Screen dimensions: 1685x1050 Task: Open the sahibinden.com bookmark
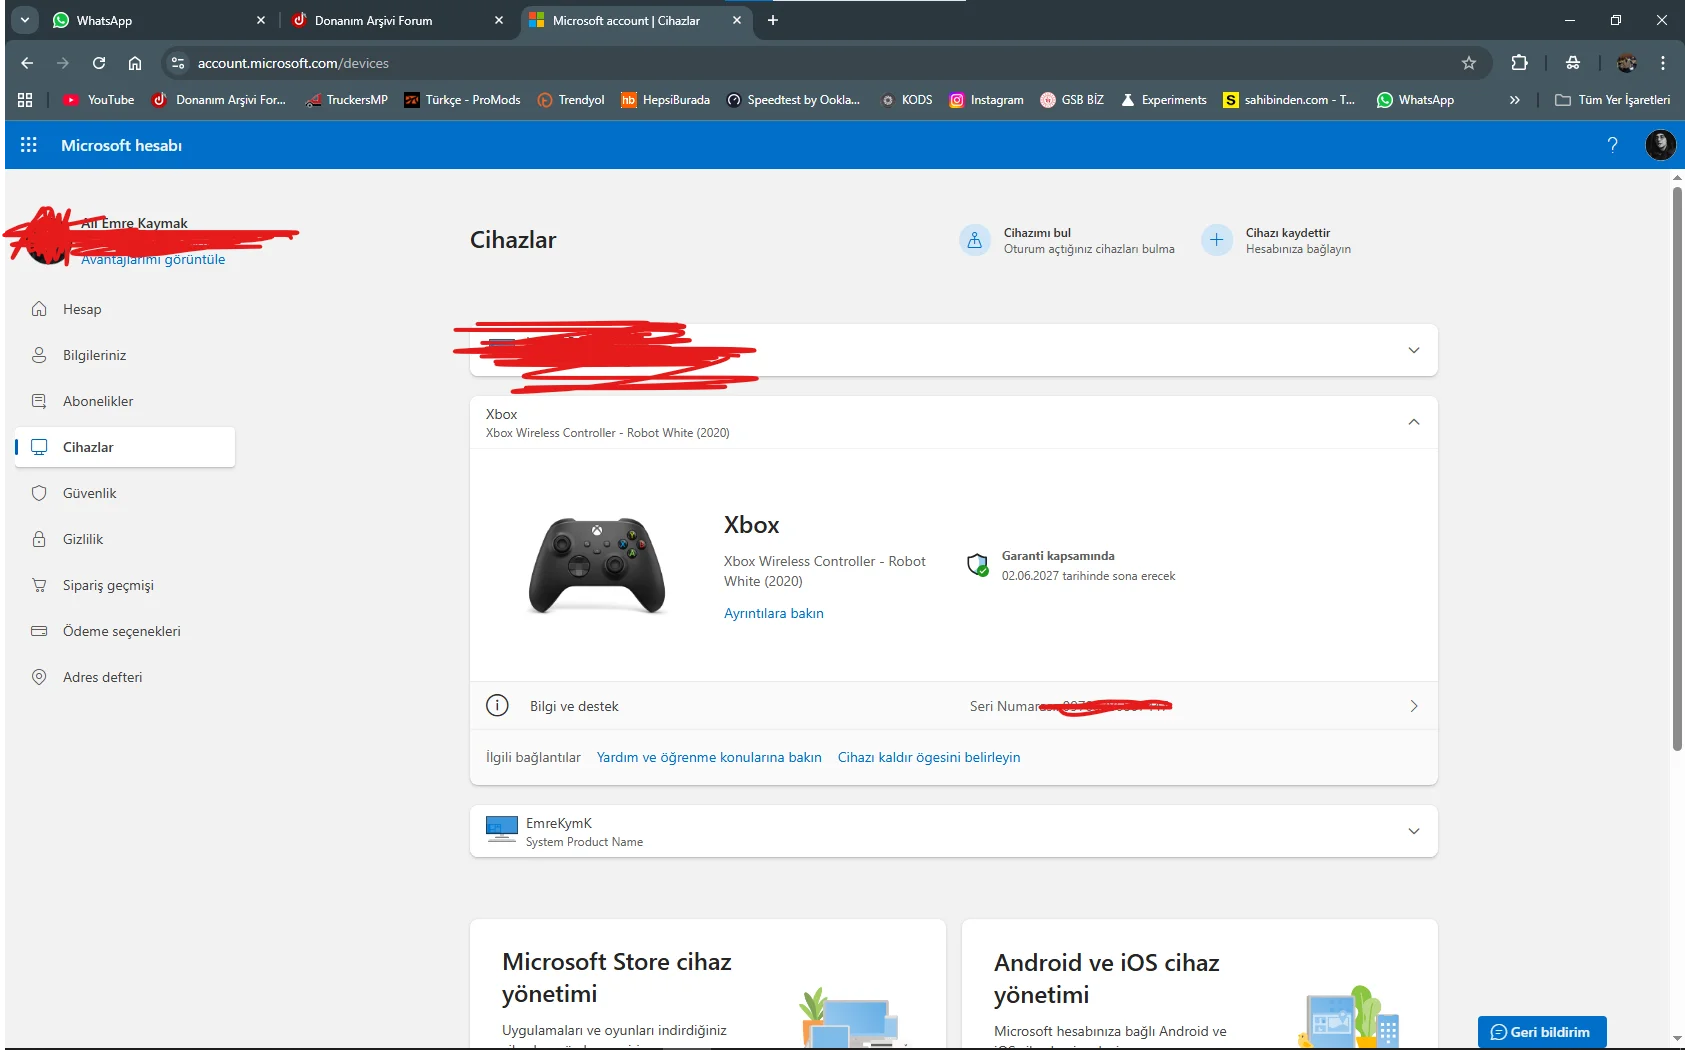(1289, 100)
